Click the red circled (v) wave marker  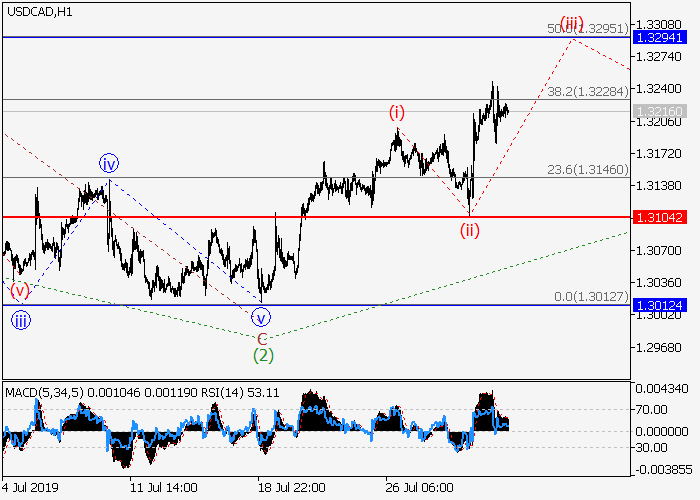(20, 291)
